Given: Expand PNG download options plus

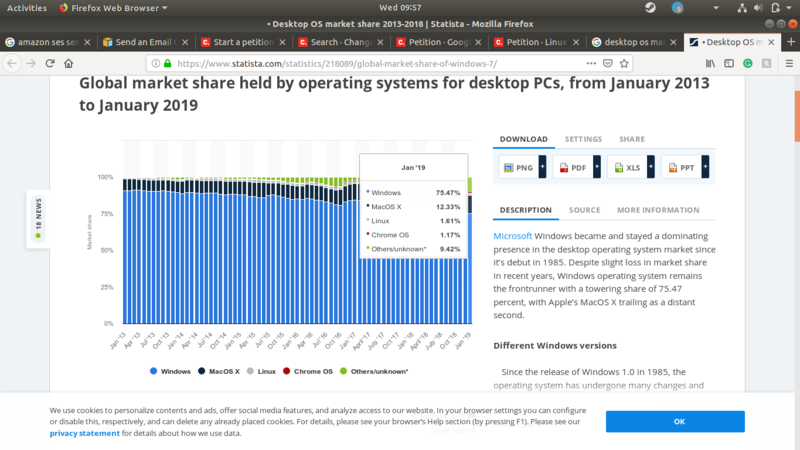Looking at the screenshot, I should tap(542, 167).
